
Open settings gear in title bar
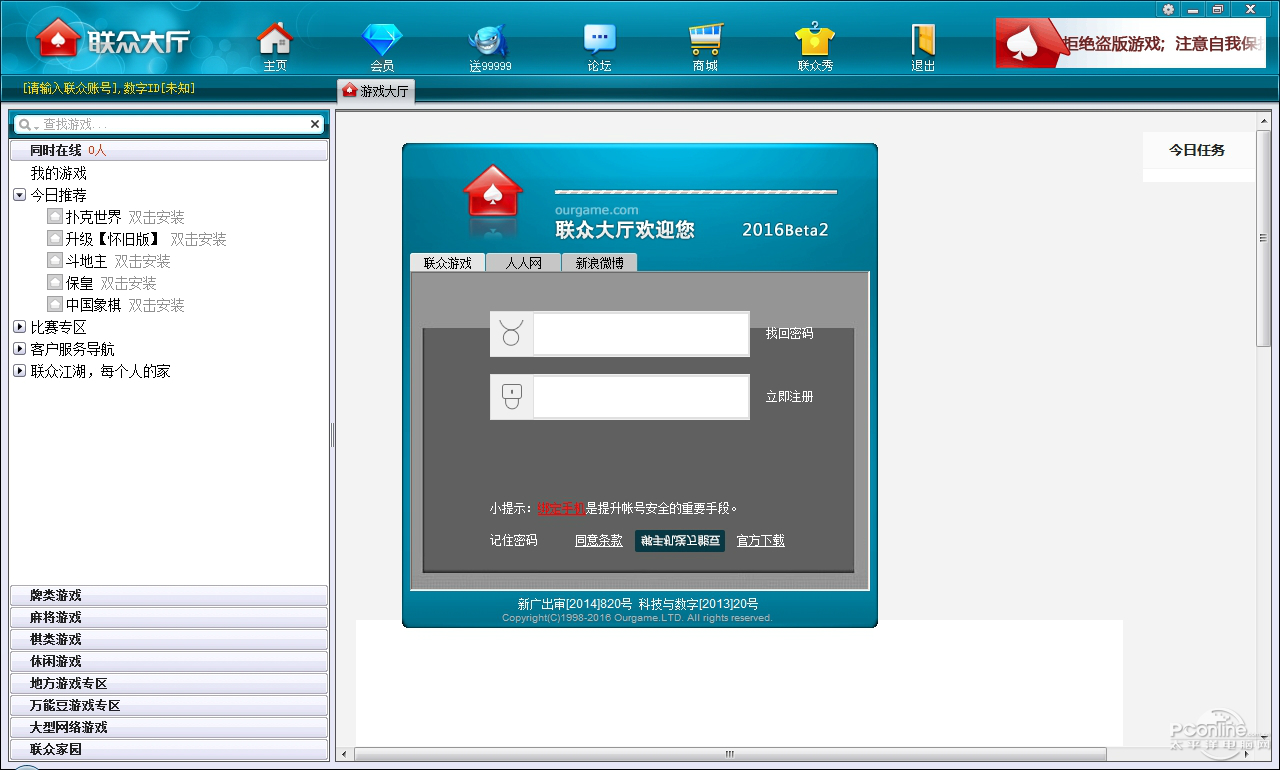(1168, 9)
